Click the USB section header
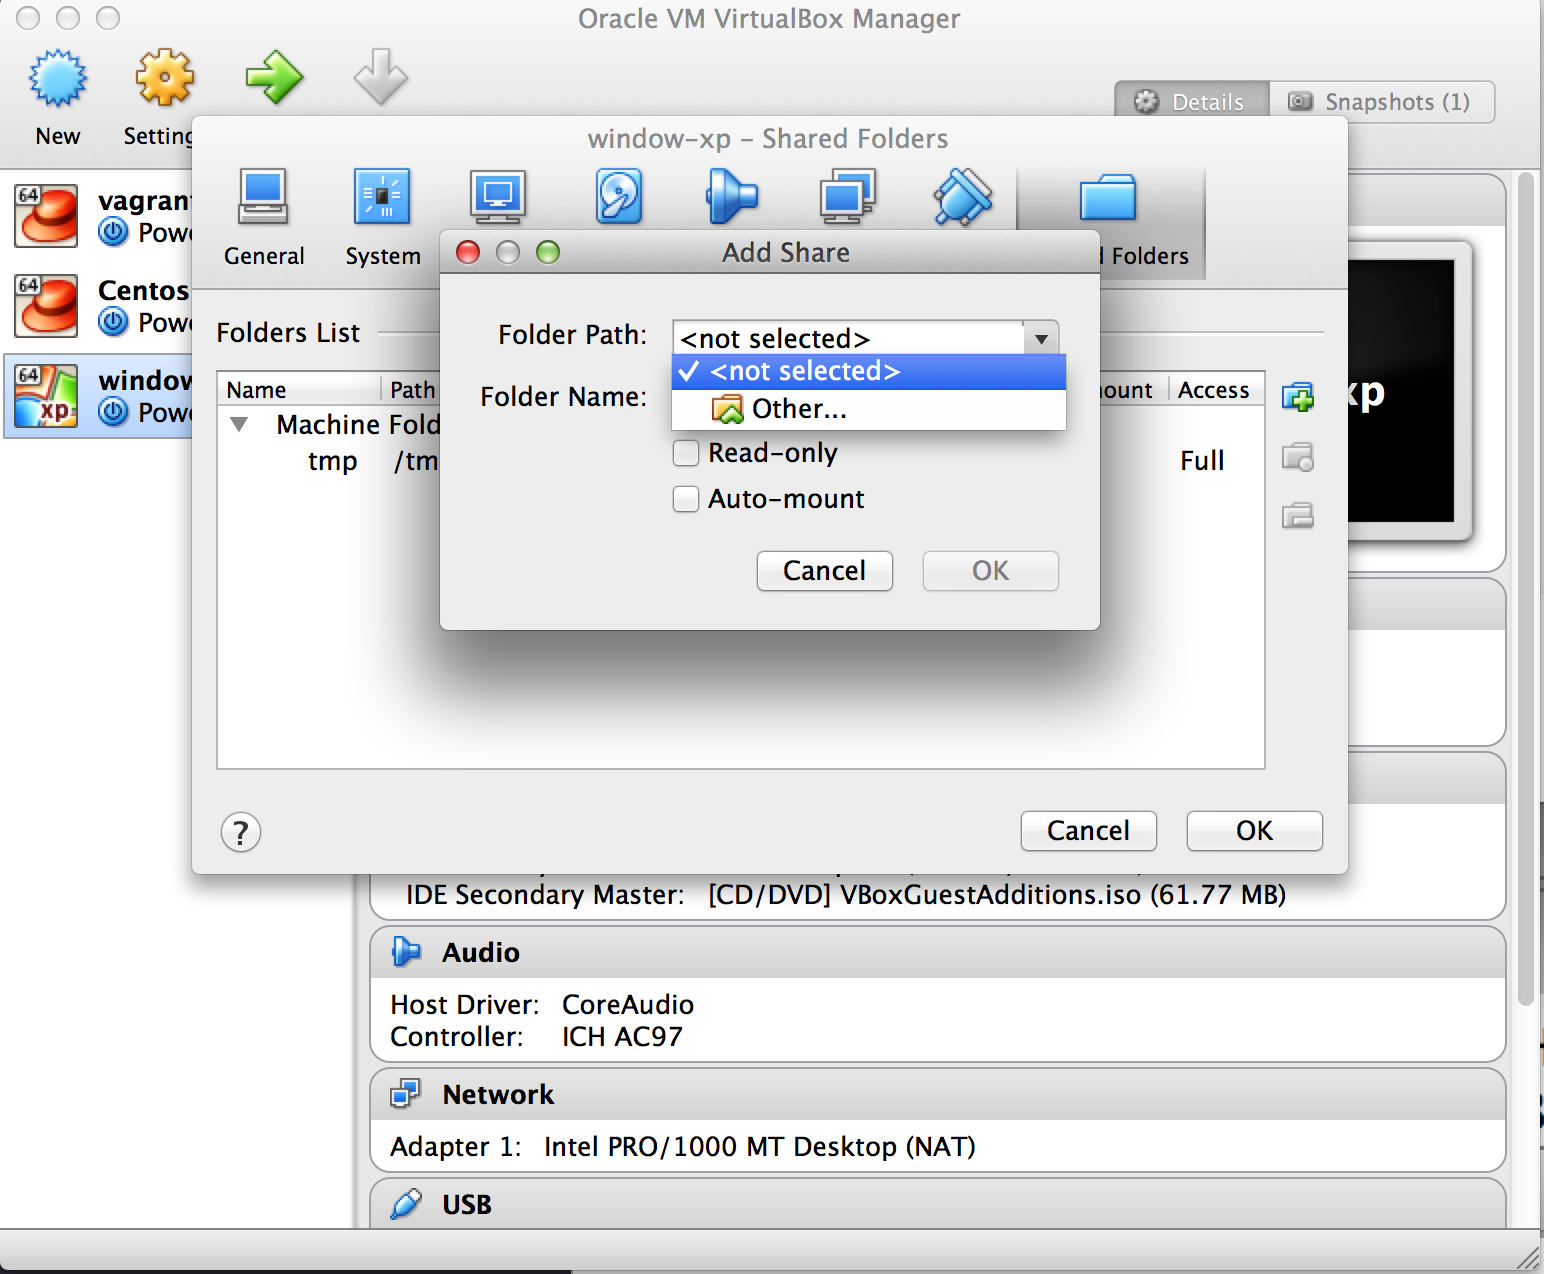Screen dimensions: 1544x1274 (x=938, y=1204)
